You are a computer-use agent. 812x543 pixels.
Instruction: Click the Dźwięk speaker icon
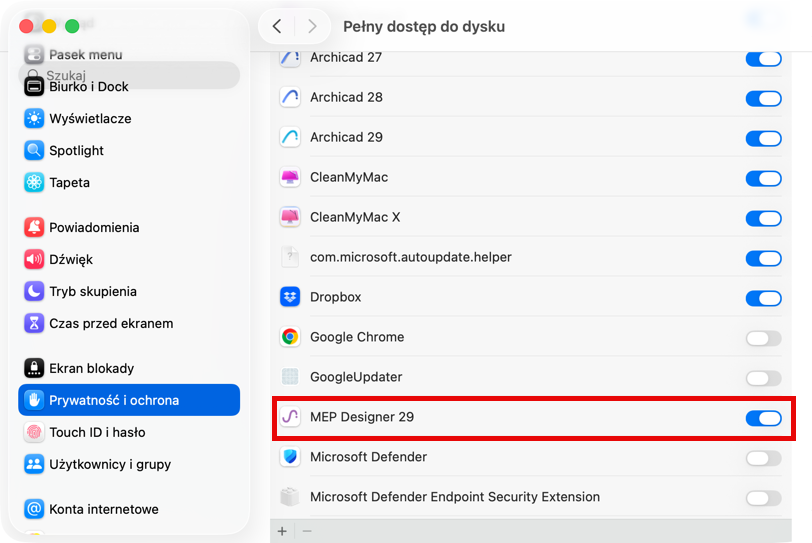[34, 259]
